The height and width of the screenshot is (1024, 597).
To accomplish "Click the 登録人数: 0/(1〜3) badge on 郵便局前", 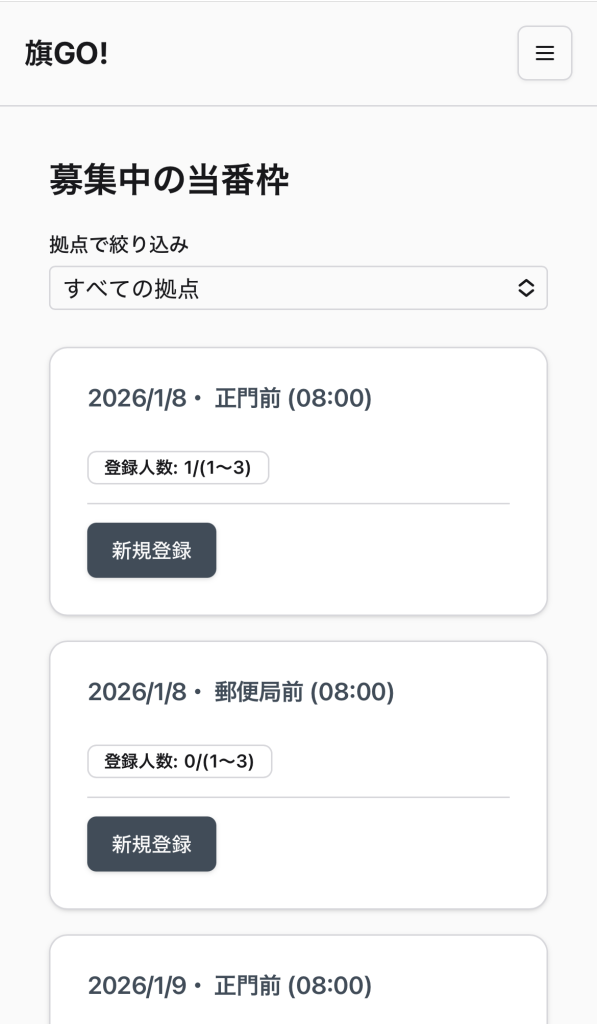I will pyautogui.click(x=179, y=761).
